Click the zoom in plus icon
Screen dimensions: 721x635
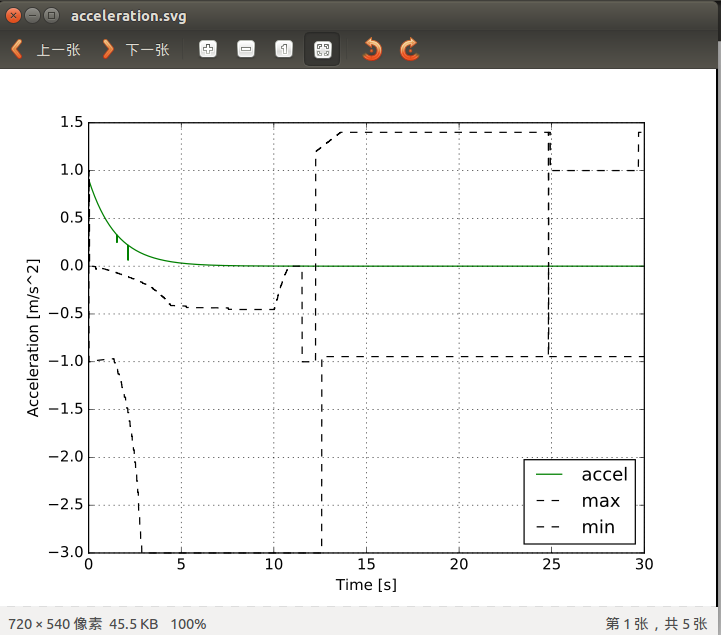[207, 49]
